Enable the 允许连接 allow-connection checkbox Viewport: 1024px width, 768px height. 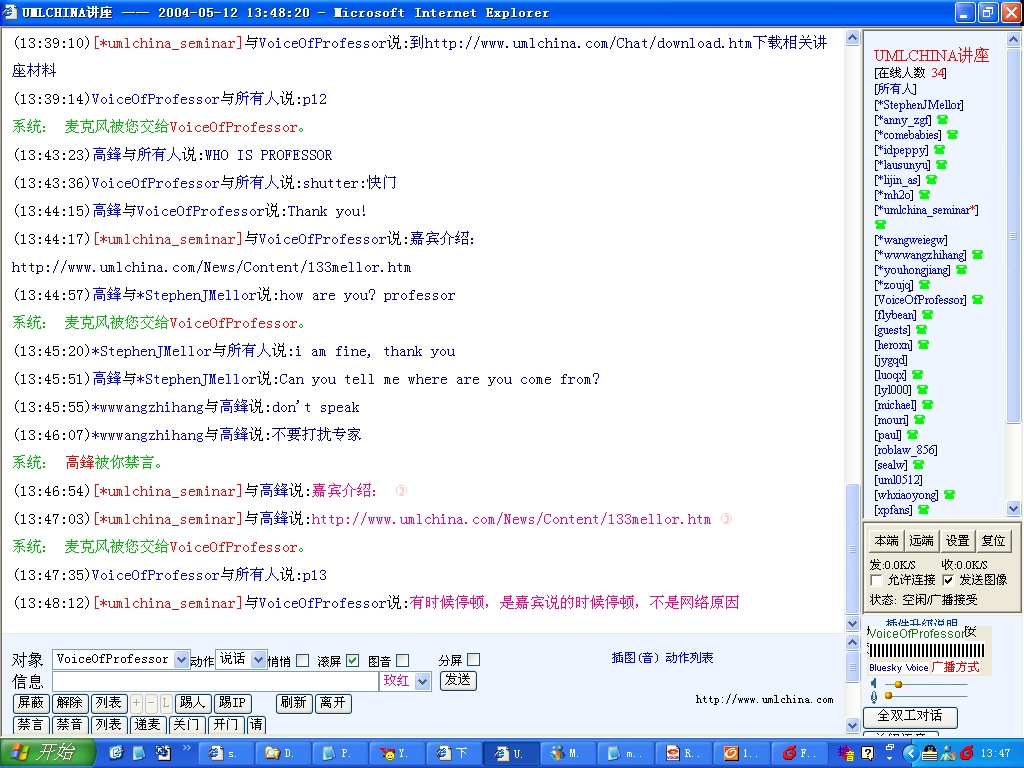tap(876, 581)
